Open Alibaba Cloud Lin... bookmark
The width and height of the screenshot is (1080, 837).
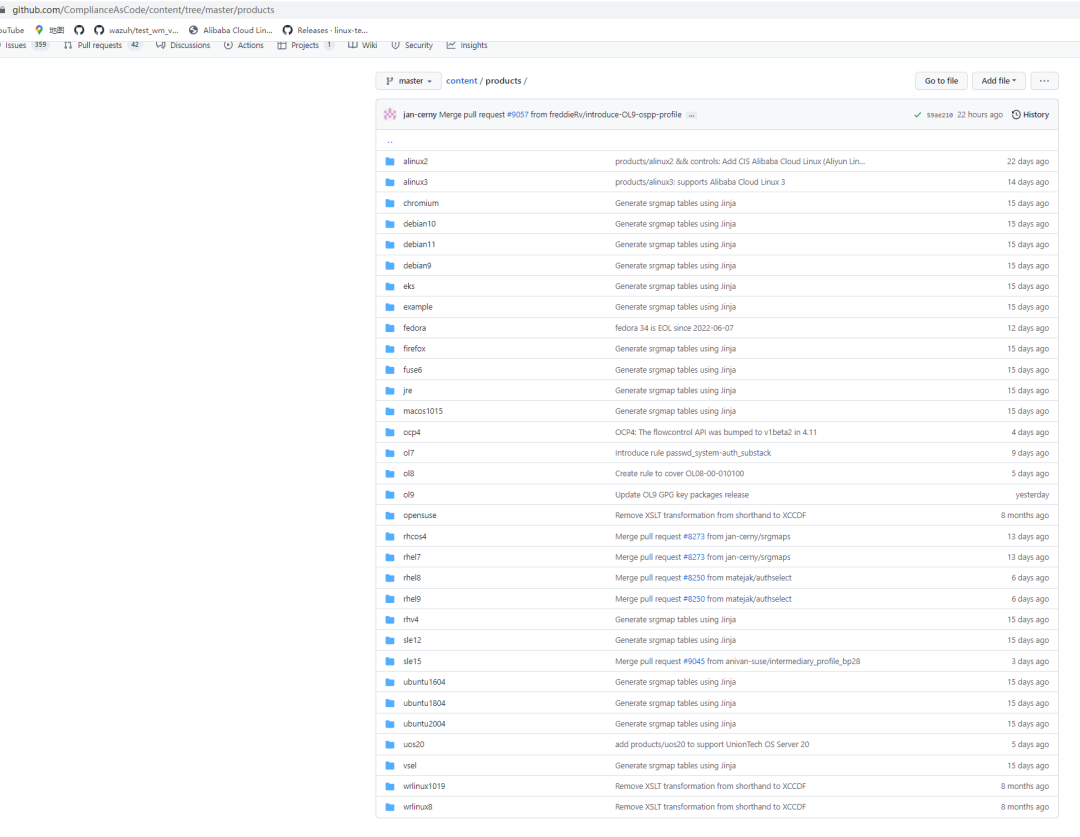tap(231, 30)
